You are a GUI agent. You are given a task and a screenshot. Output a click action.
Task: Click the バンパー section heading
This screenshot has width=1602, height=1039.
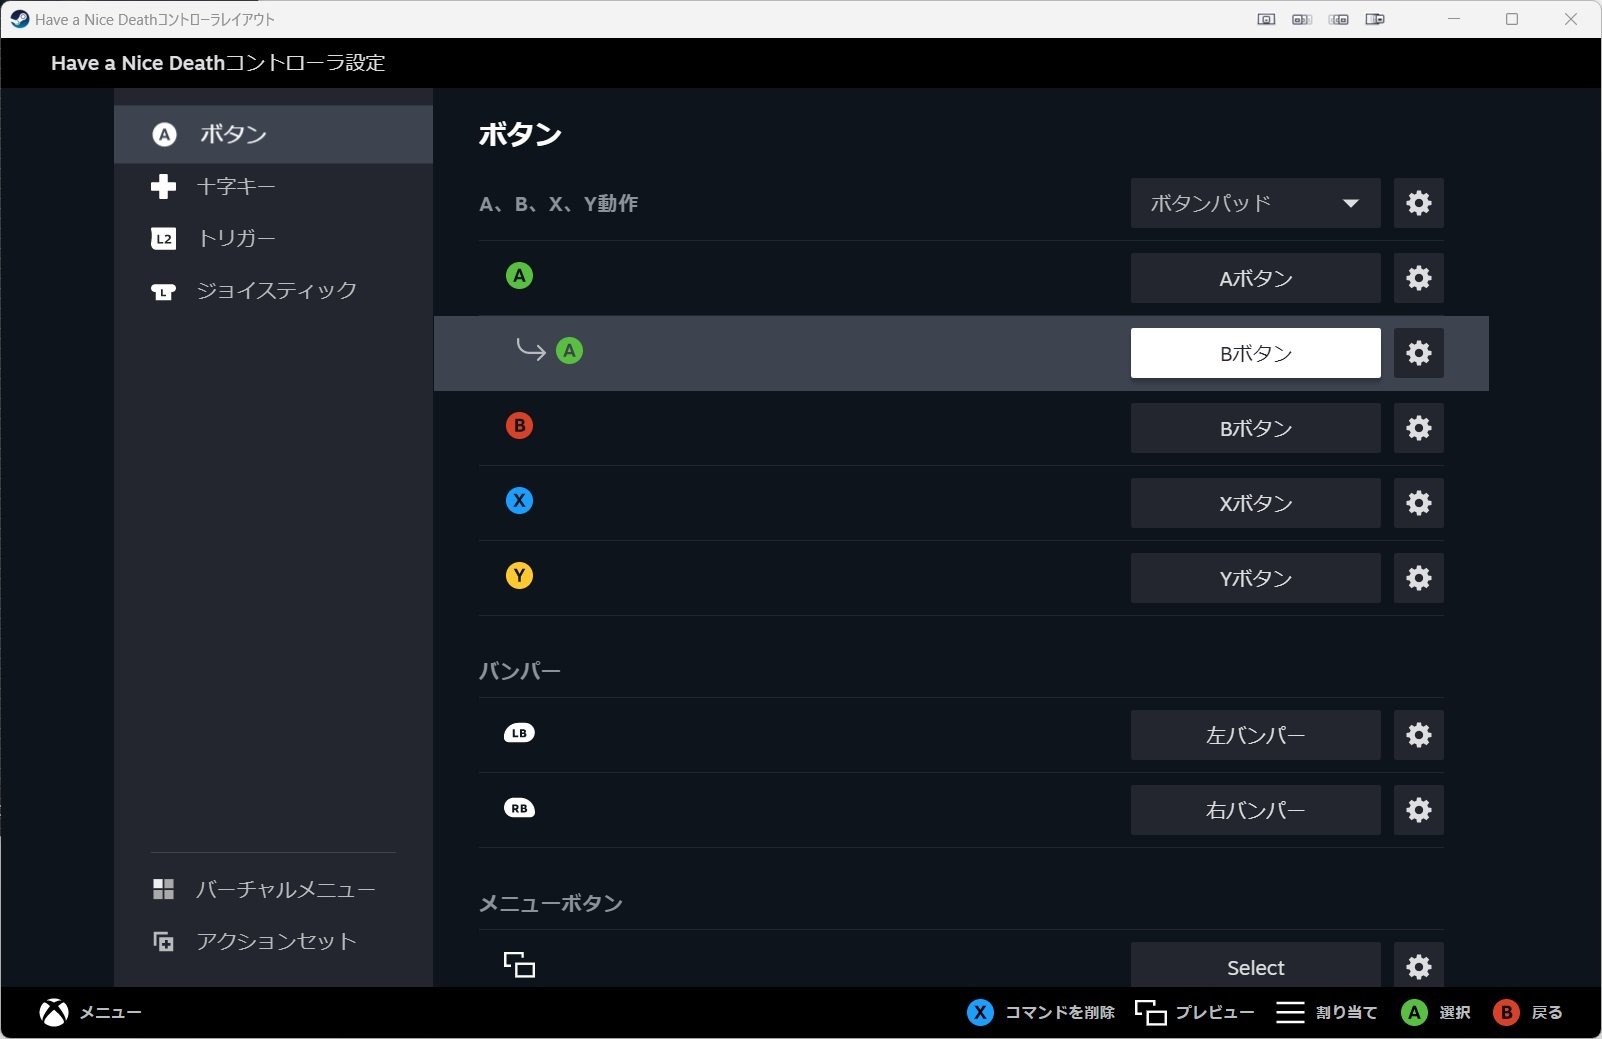pyautogui.click(x=519, y=671)
